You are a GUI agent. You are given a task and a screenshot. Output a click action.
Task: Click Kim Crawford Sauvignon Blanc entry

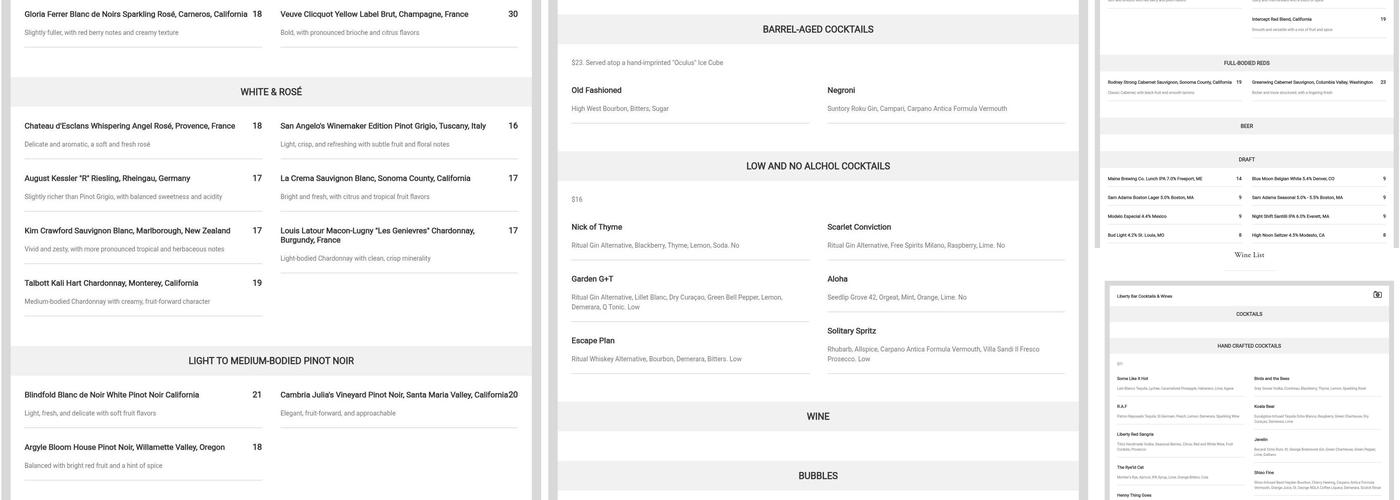point(127,231)
